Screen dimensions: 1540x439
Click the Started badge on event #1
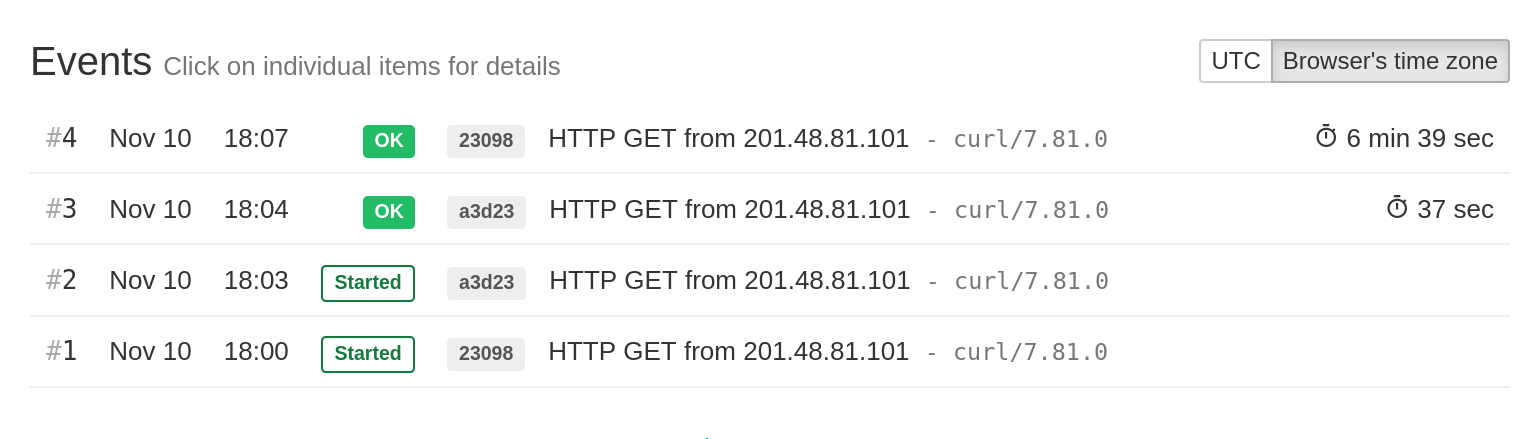click(x=368, y=354)
